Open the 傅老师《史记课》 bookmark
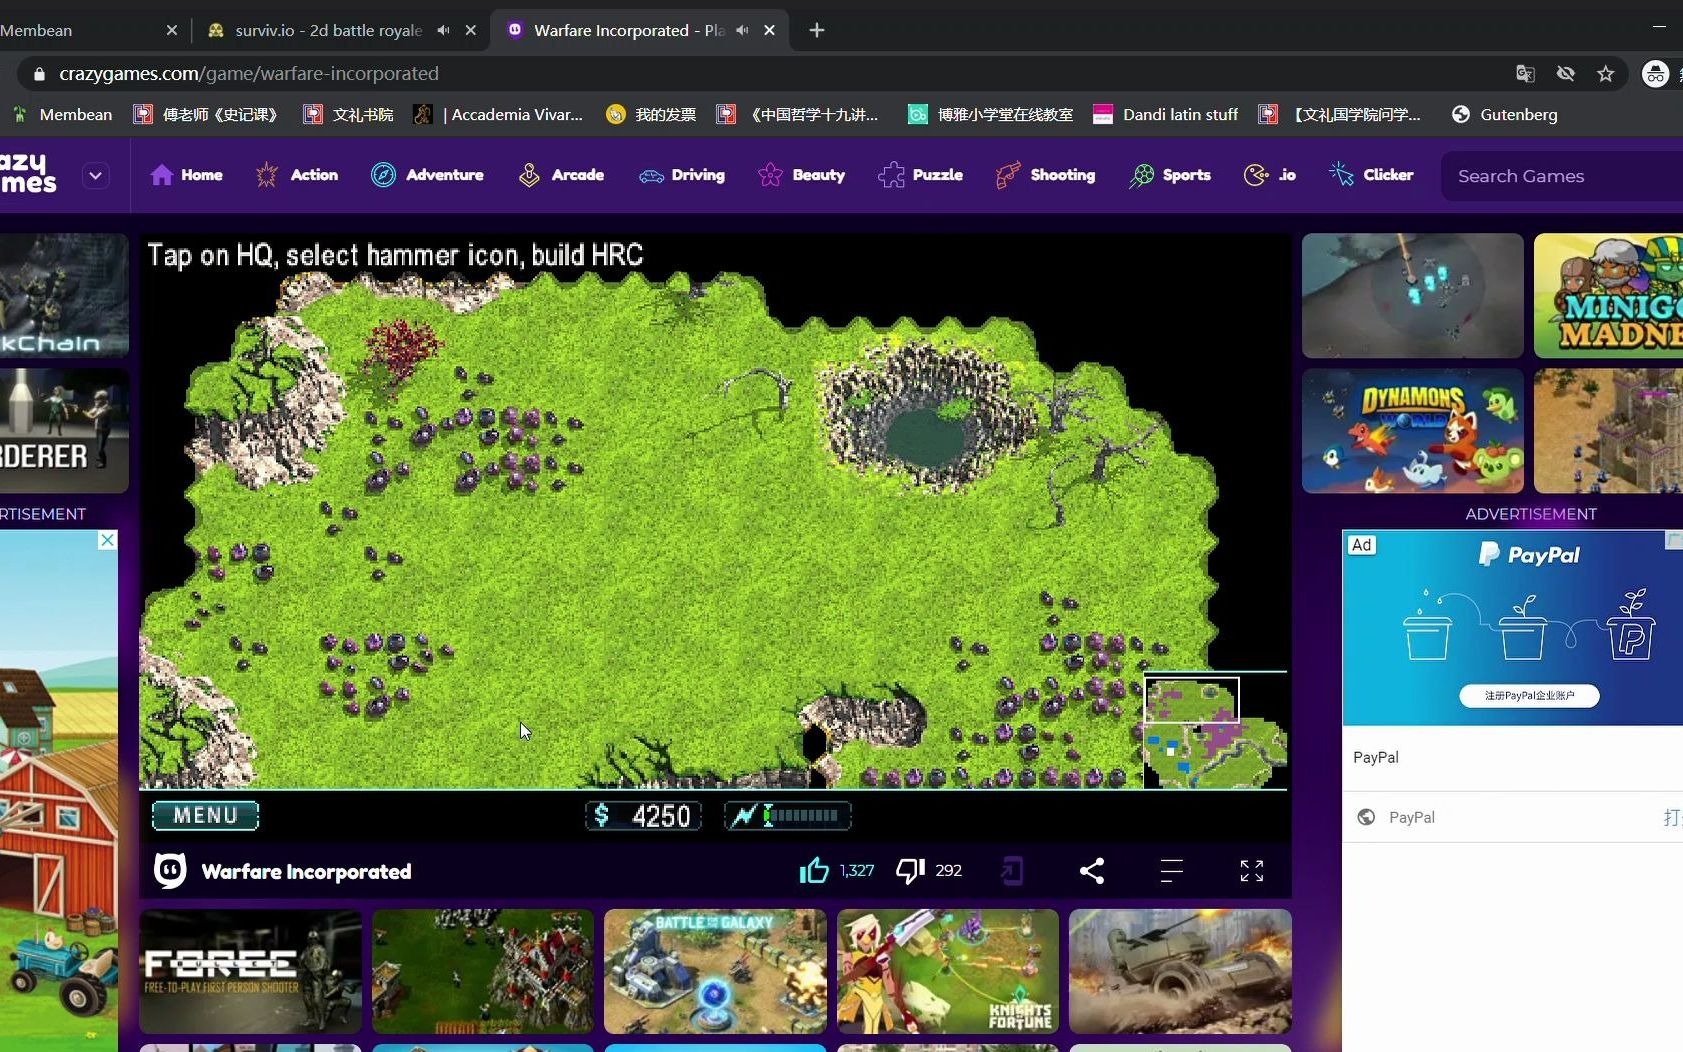The height and width of the screenshot is (1052, 1683). (207, 114)
